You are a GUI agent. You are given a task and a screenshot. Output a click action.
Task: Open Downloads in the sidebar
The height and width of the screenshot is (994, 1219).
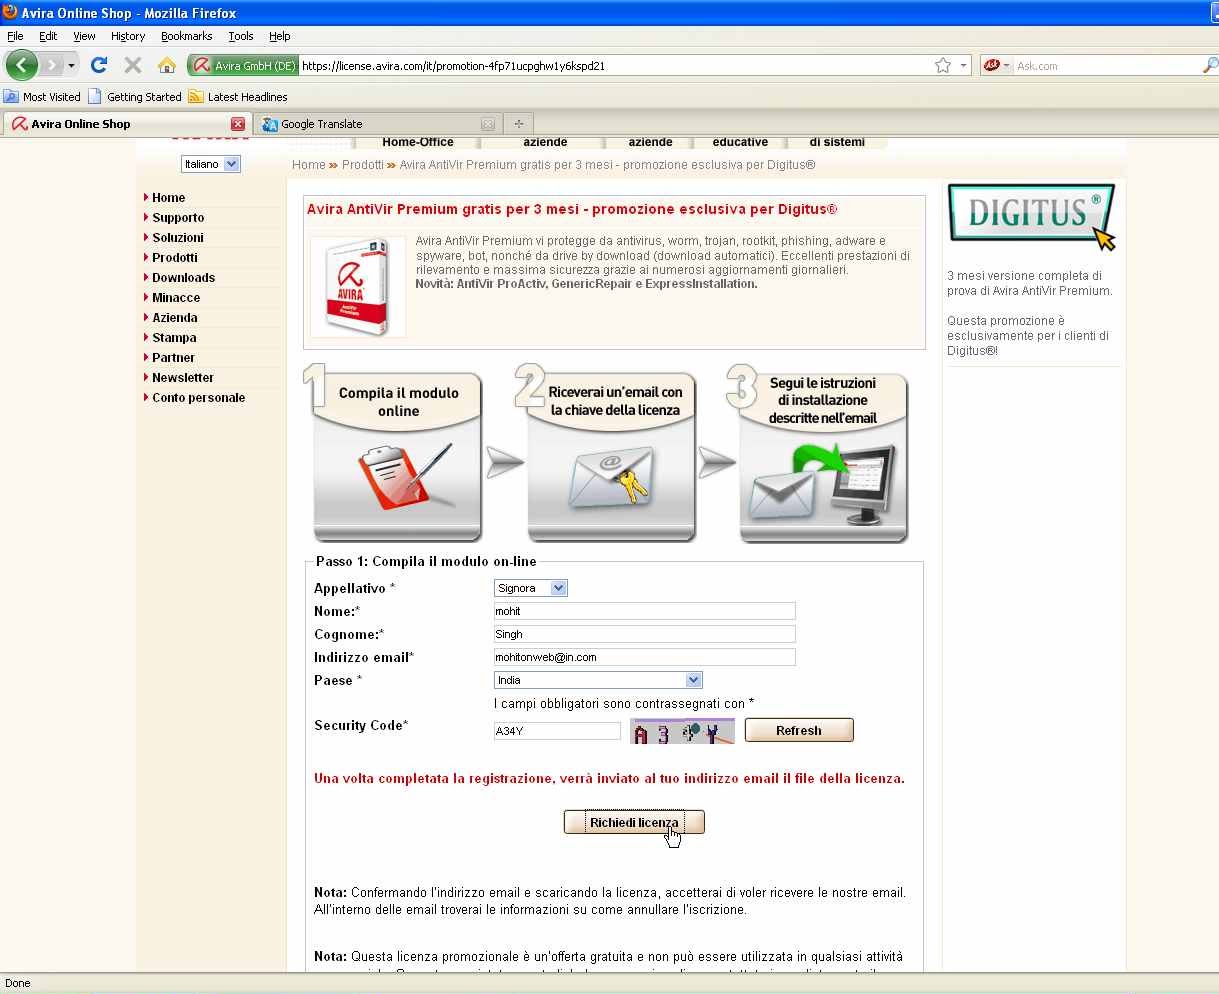point(183,278)
